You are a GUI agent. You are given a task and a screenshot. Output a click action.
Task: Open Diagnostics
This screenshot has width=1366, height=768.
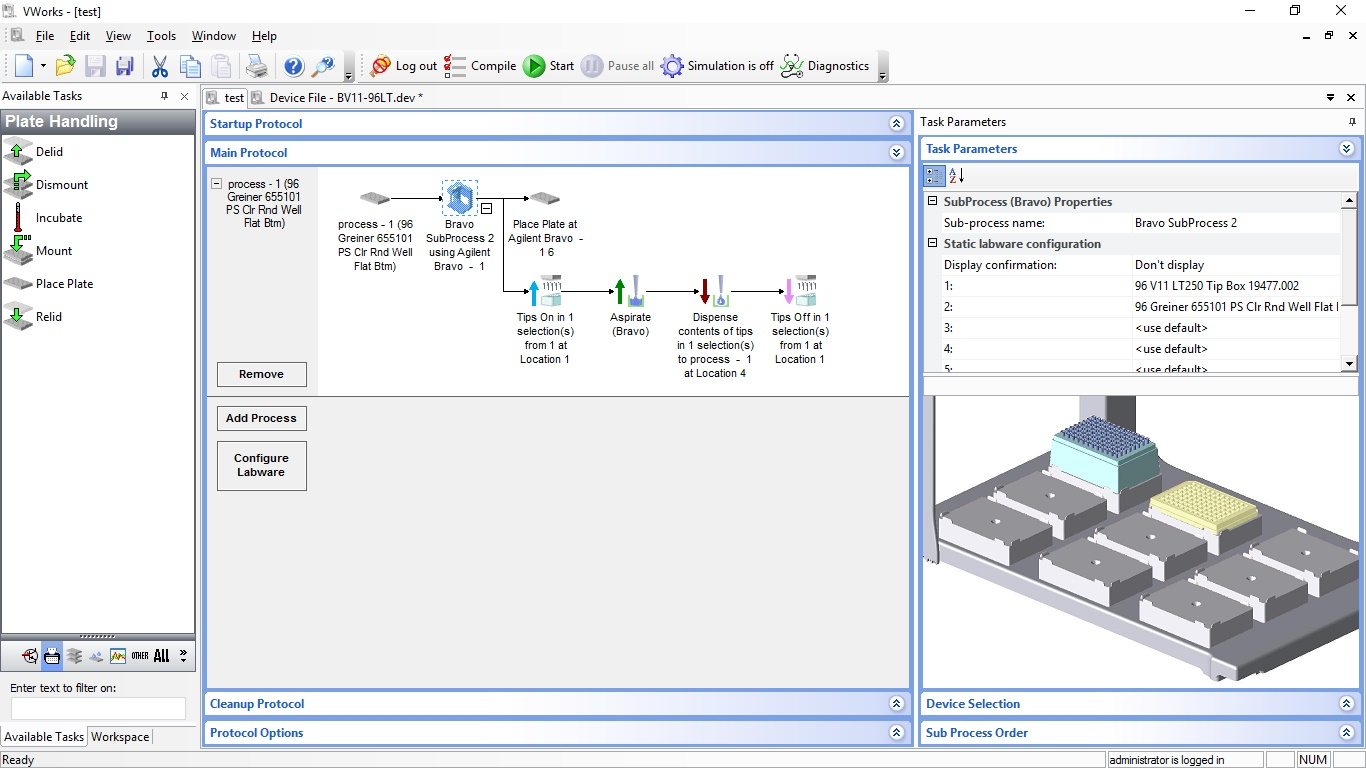(825, 66)
